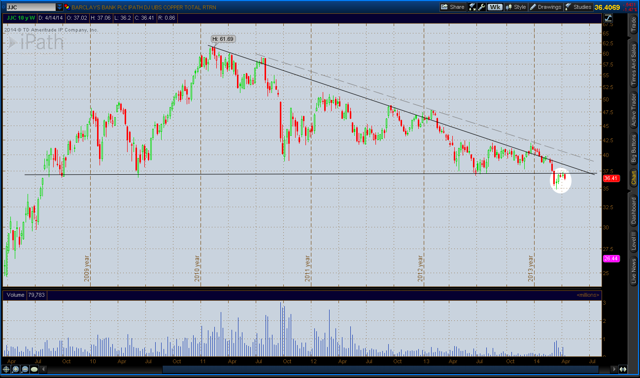
Task: Switch to the Dashboard side tab
Action: (x=633, y=211)
